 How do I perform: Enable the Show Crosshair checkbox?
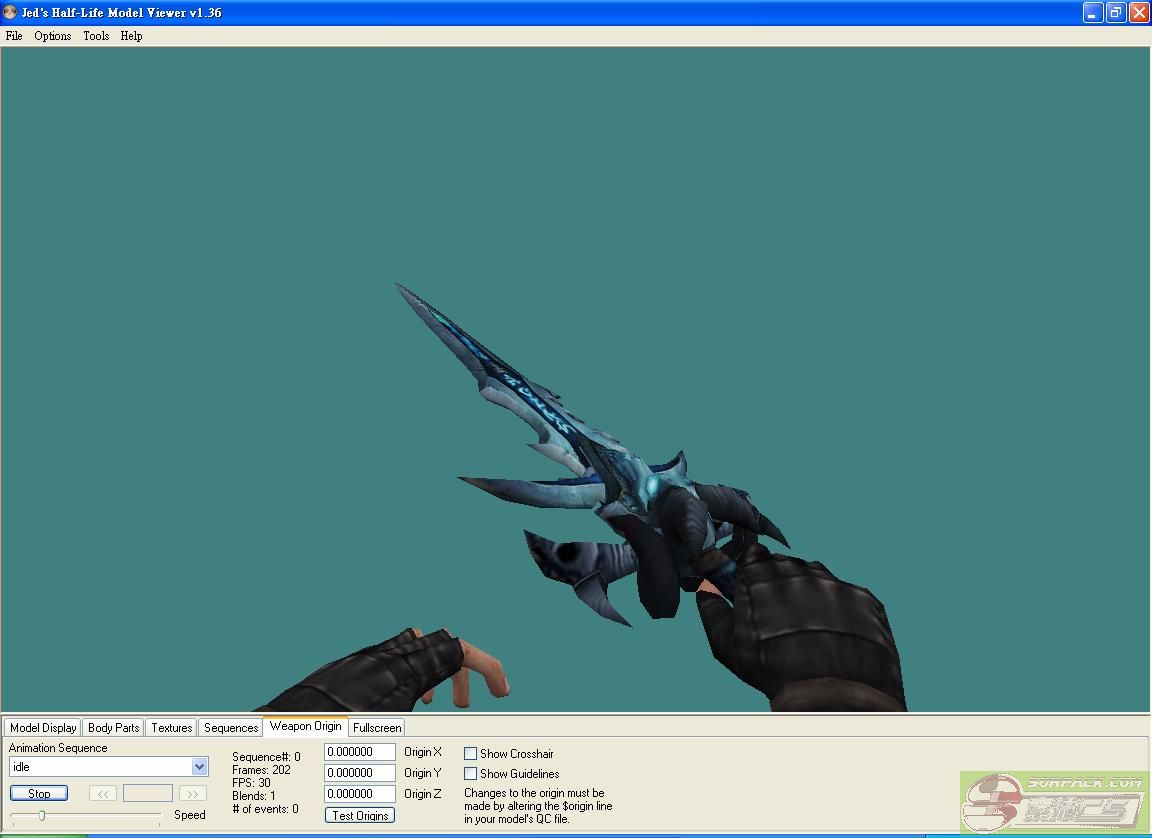[471, 754]
